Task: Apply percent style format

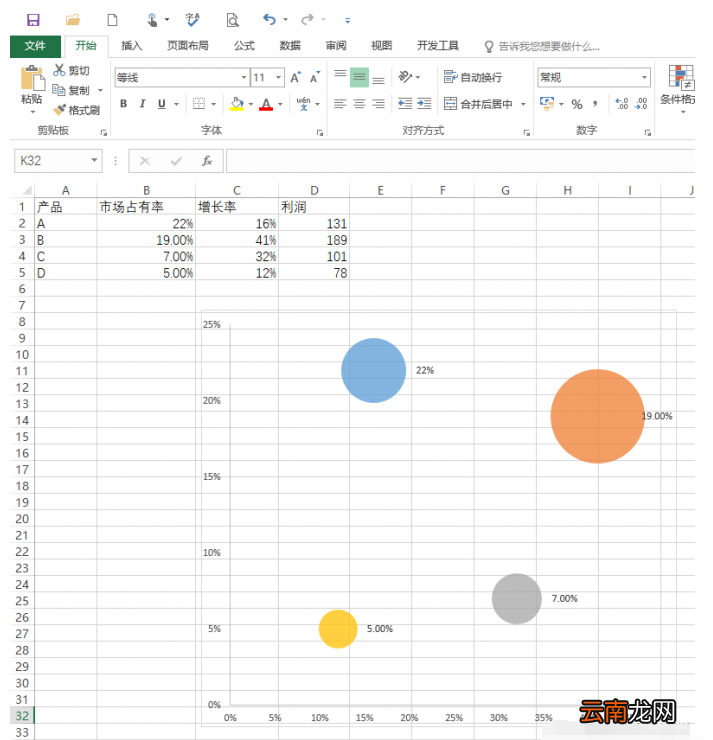Action: (x=577, y=104)
